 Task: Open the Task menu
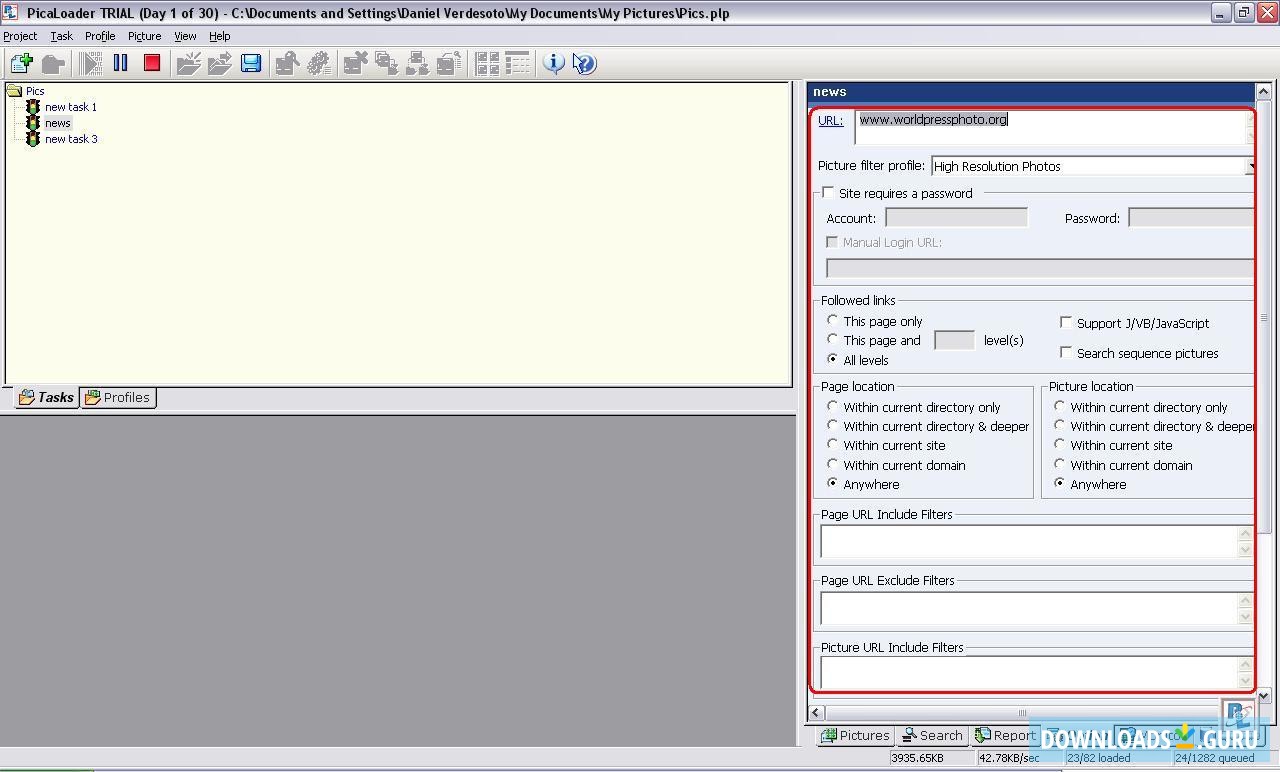[x=61, y=36]
